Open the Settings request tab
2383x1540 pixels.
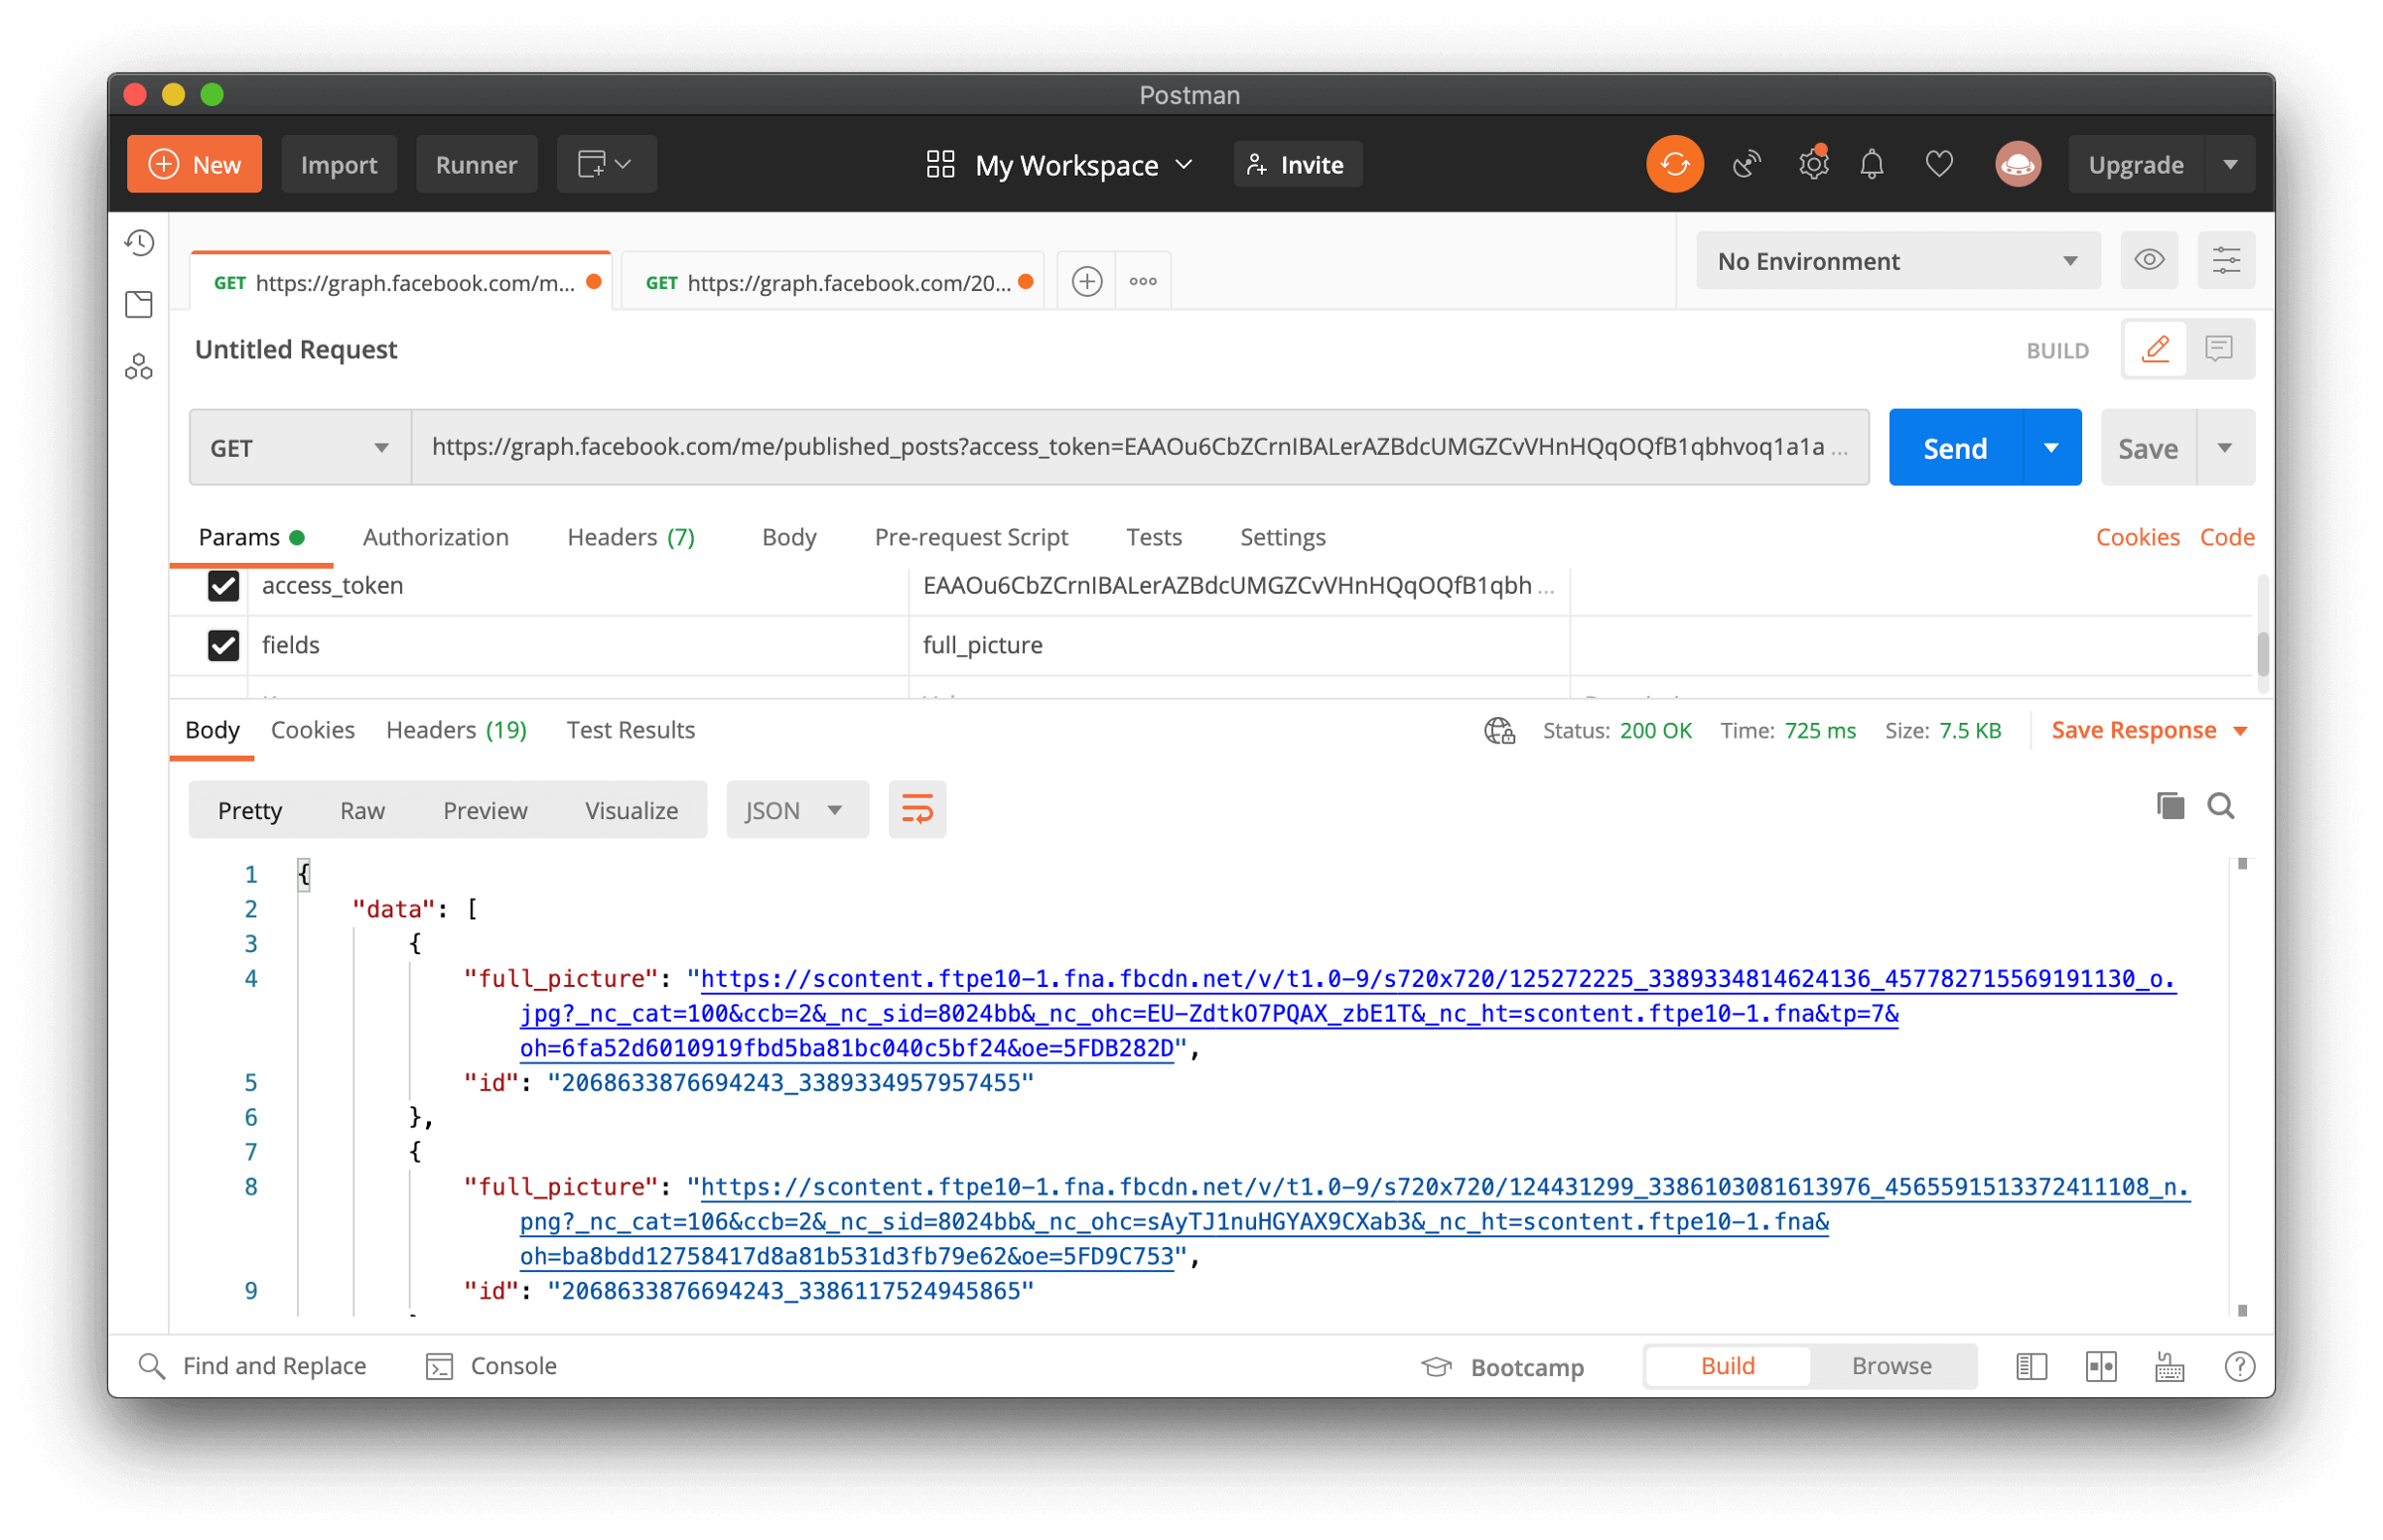click(x=1282, y=537)
